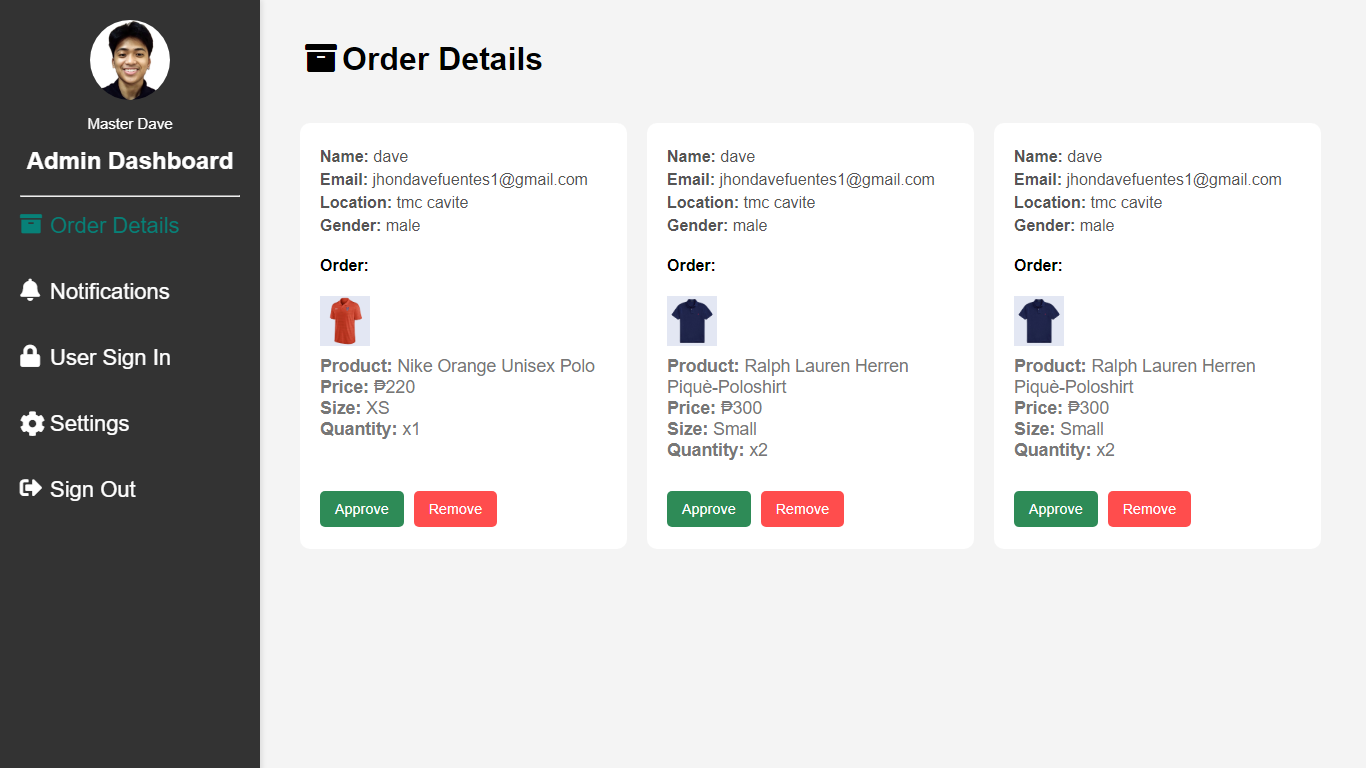This screenshot has height=768, width=1366.
Task: Click the User Sign In lock icon
Action: tap(30, 356)
